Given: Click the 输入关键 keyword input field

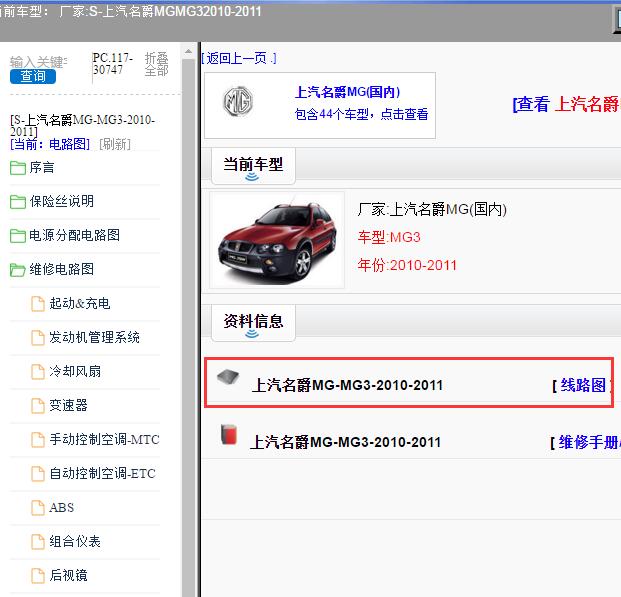Looking at the screenshot, I should [38, 62].
